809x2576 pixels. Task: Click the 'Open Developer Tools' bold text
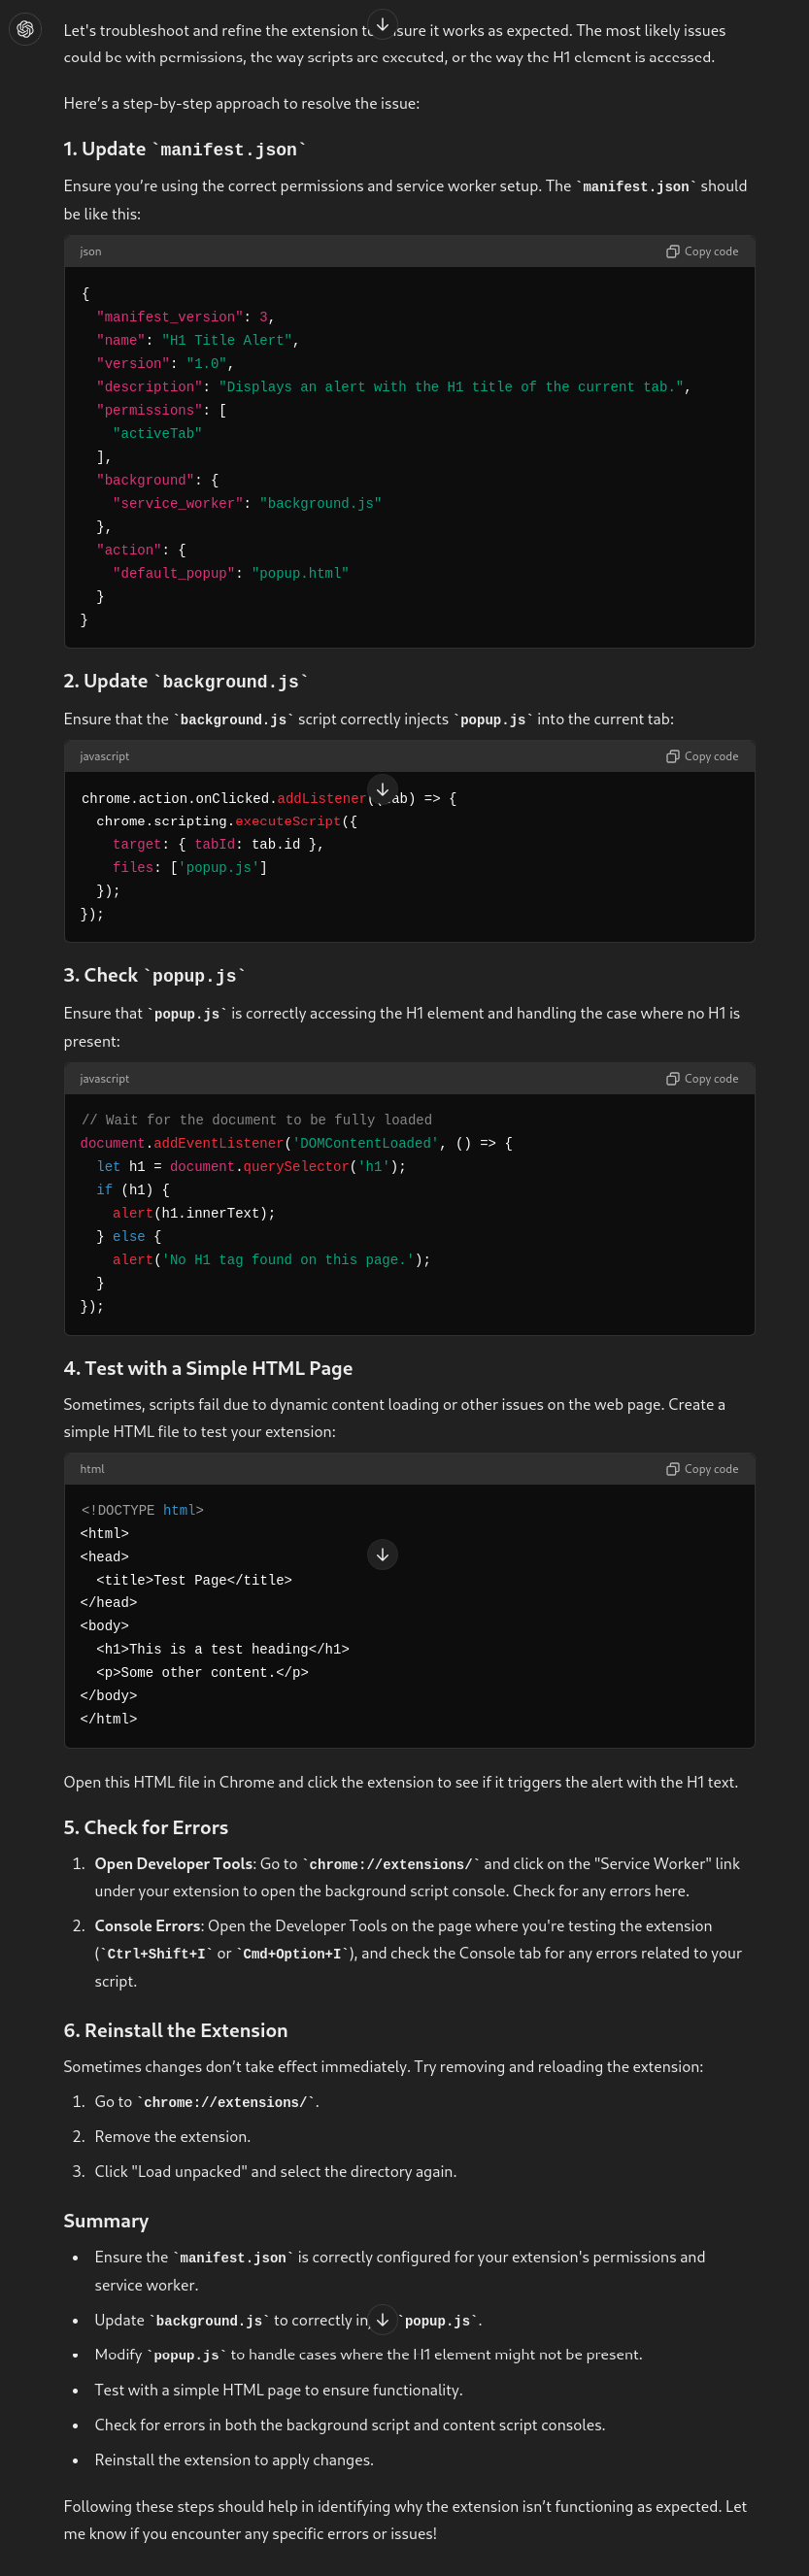[173, 1863]
